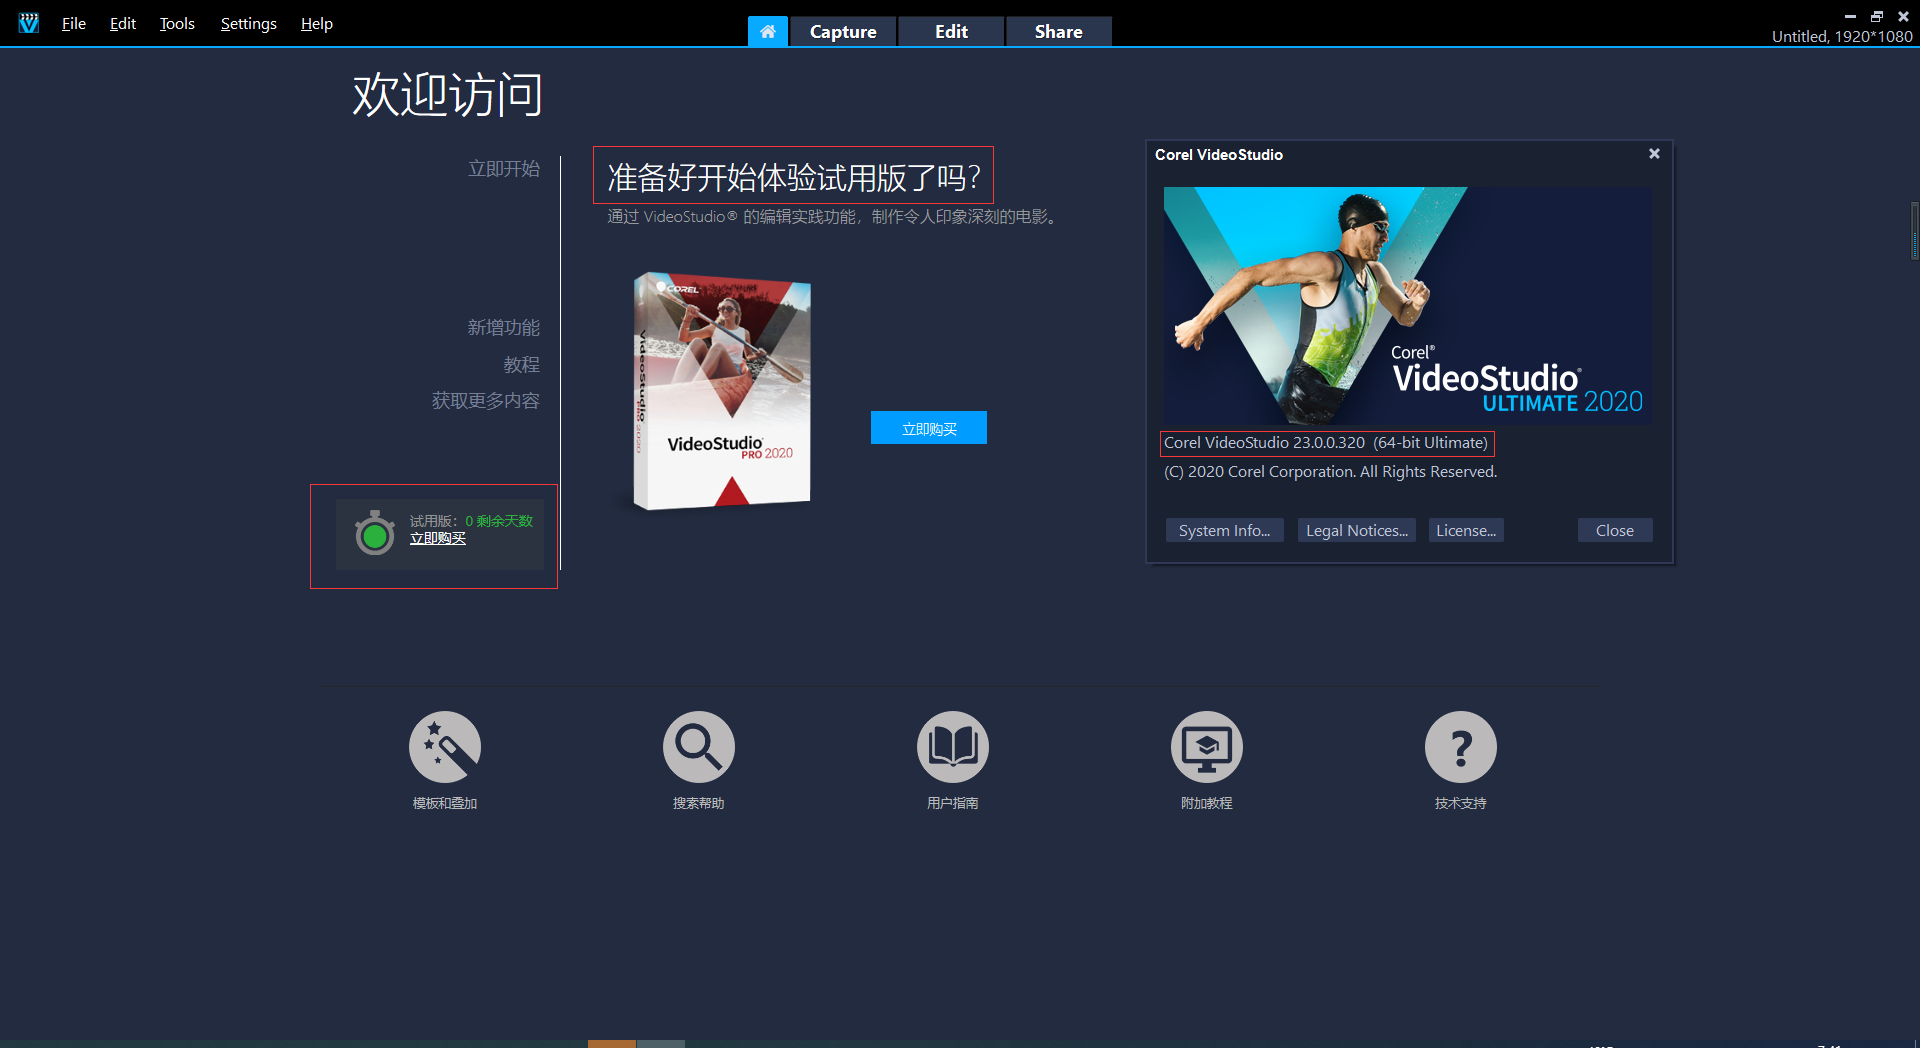Click the VideoStudio Ultimate 2020 splash image
The height and width of the screenshot is (1048, 1920).
(x=1408, y=306)
